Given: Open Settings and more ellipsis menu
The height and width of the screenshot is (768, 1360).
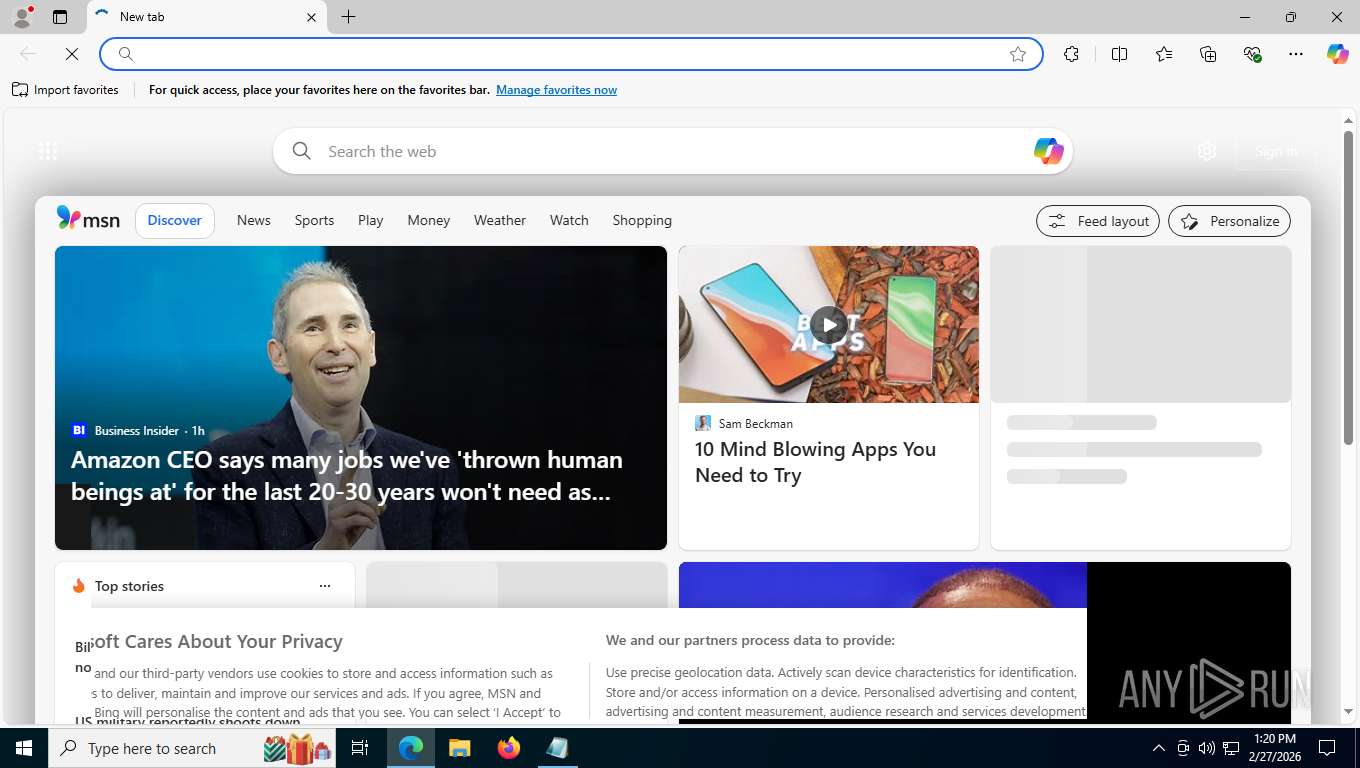Looking at the screenshot, I should point(1296,54).
